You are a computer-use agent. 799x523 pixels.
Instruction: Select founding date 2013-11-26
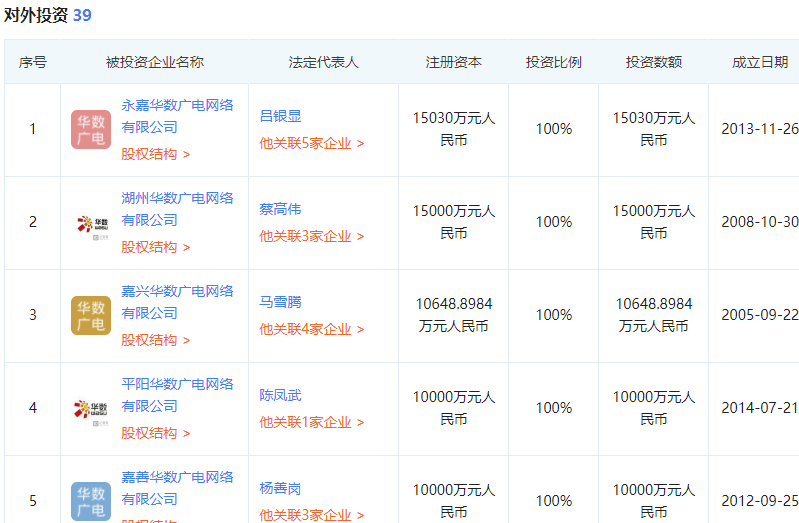point(760,129)
